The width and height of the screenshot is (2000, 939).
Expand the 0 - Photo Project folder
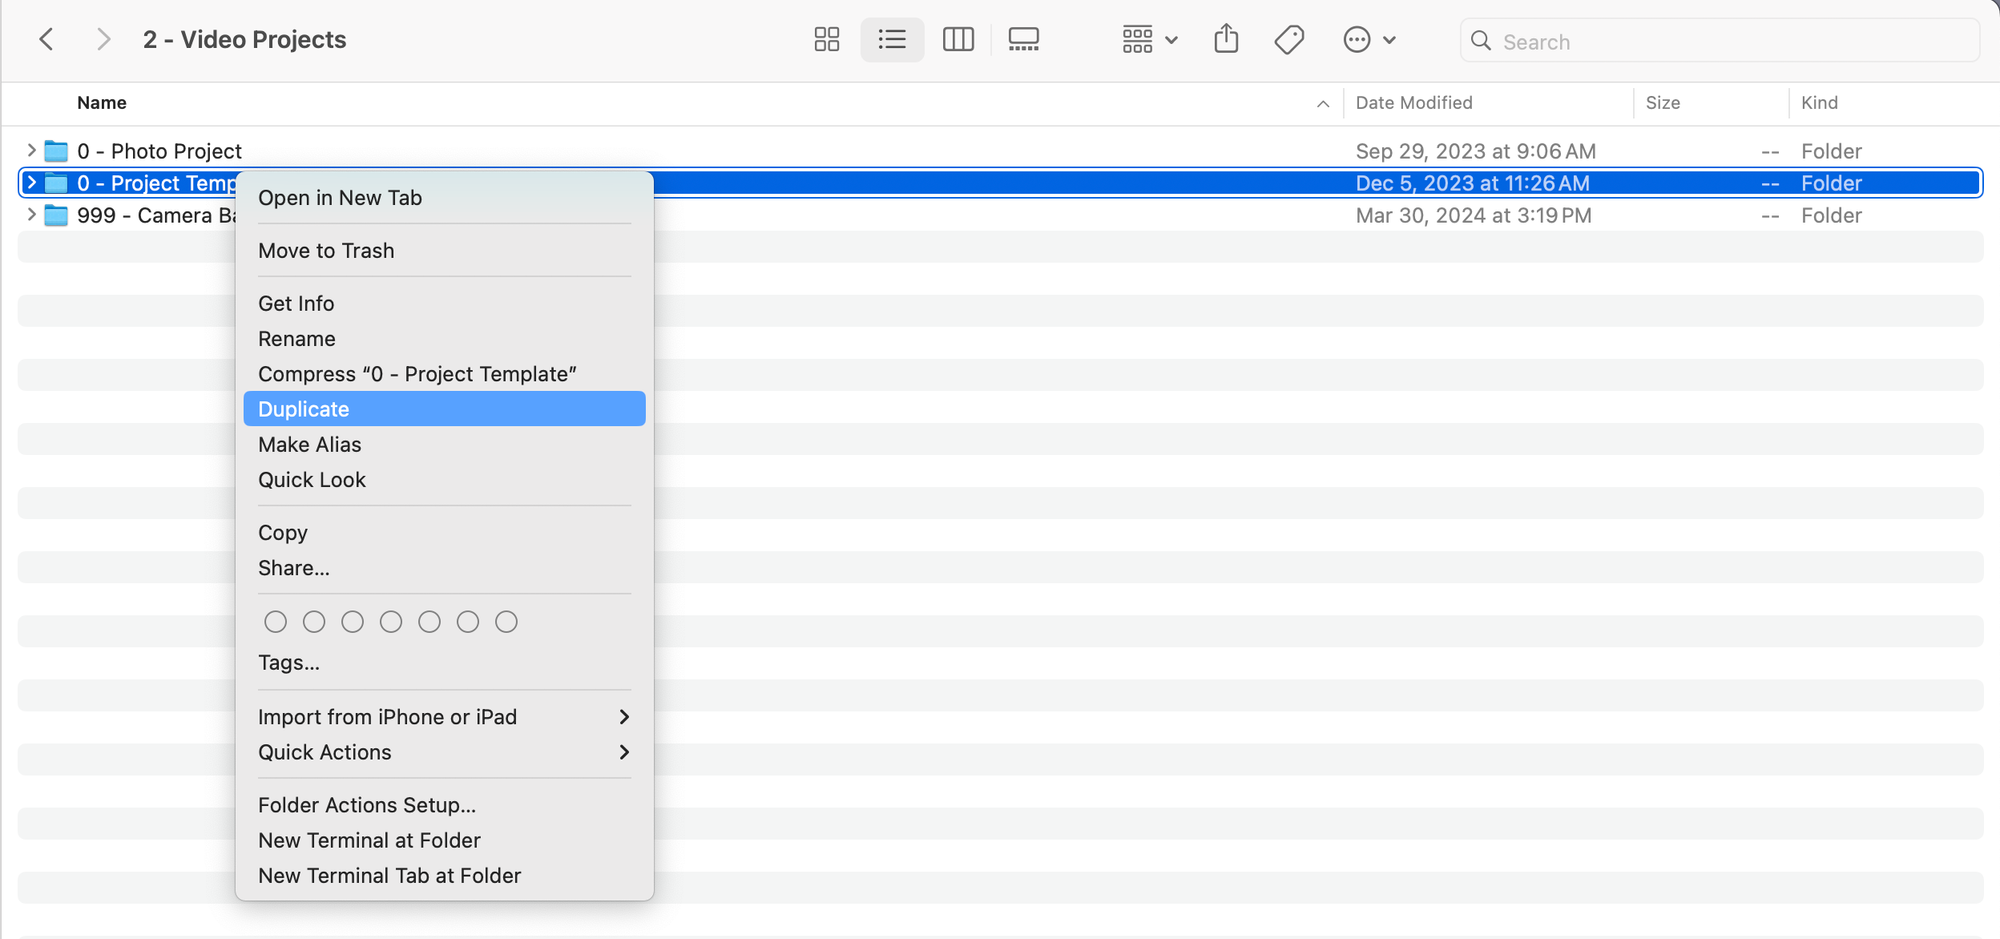(x=31, y=150)
